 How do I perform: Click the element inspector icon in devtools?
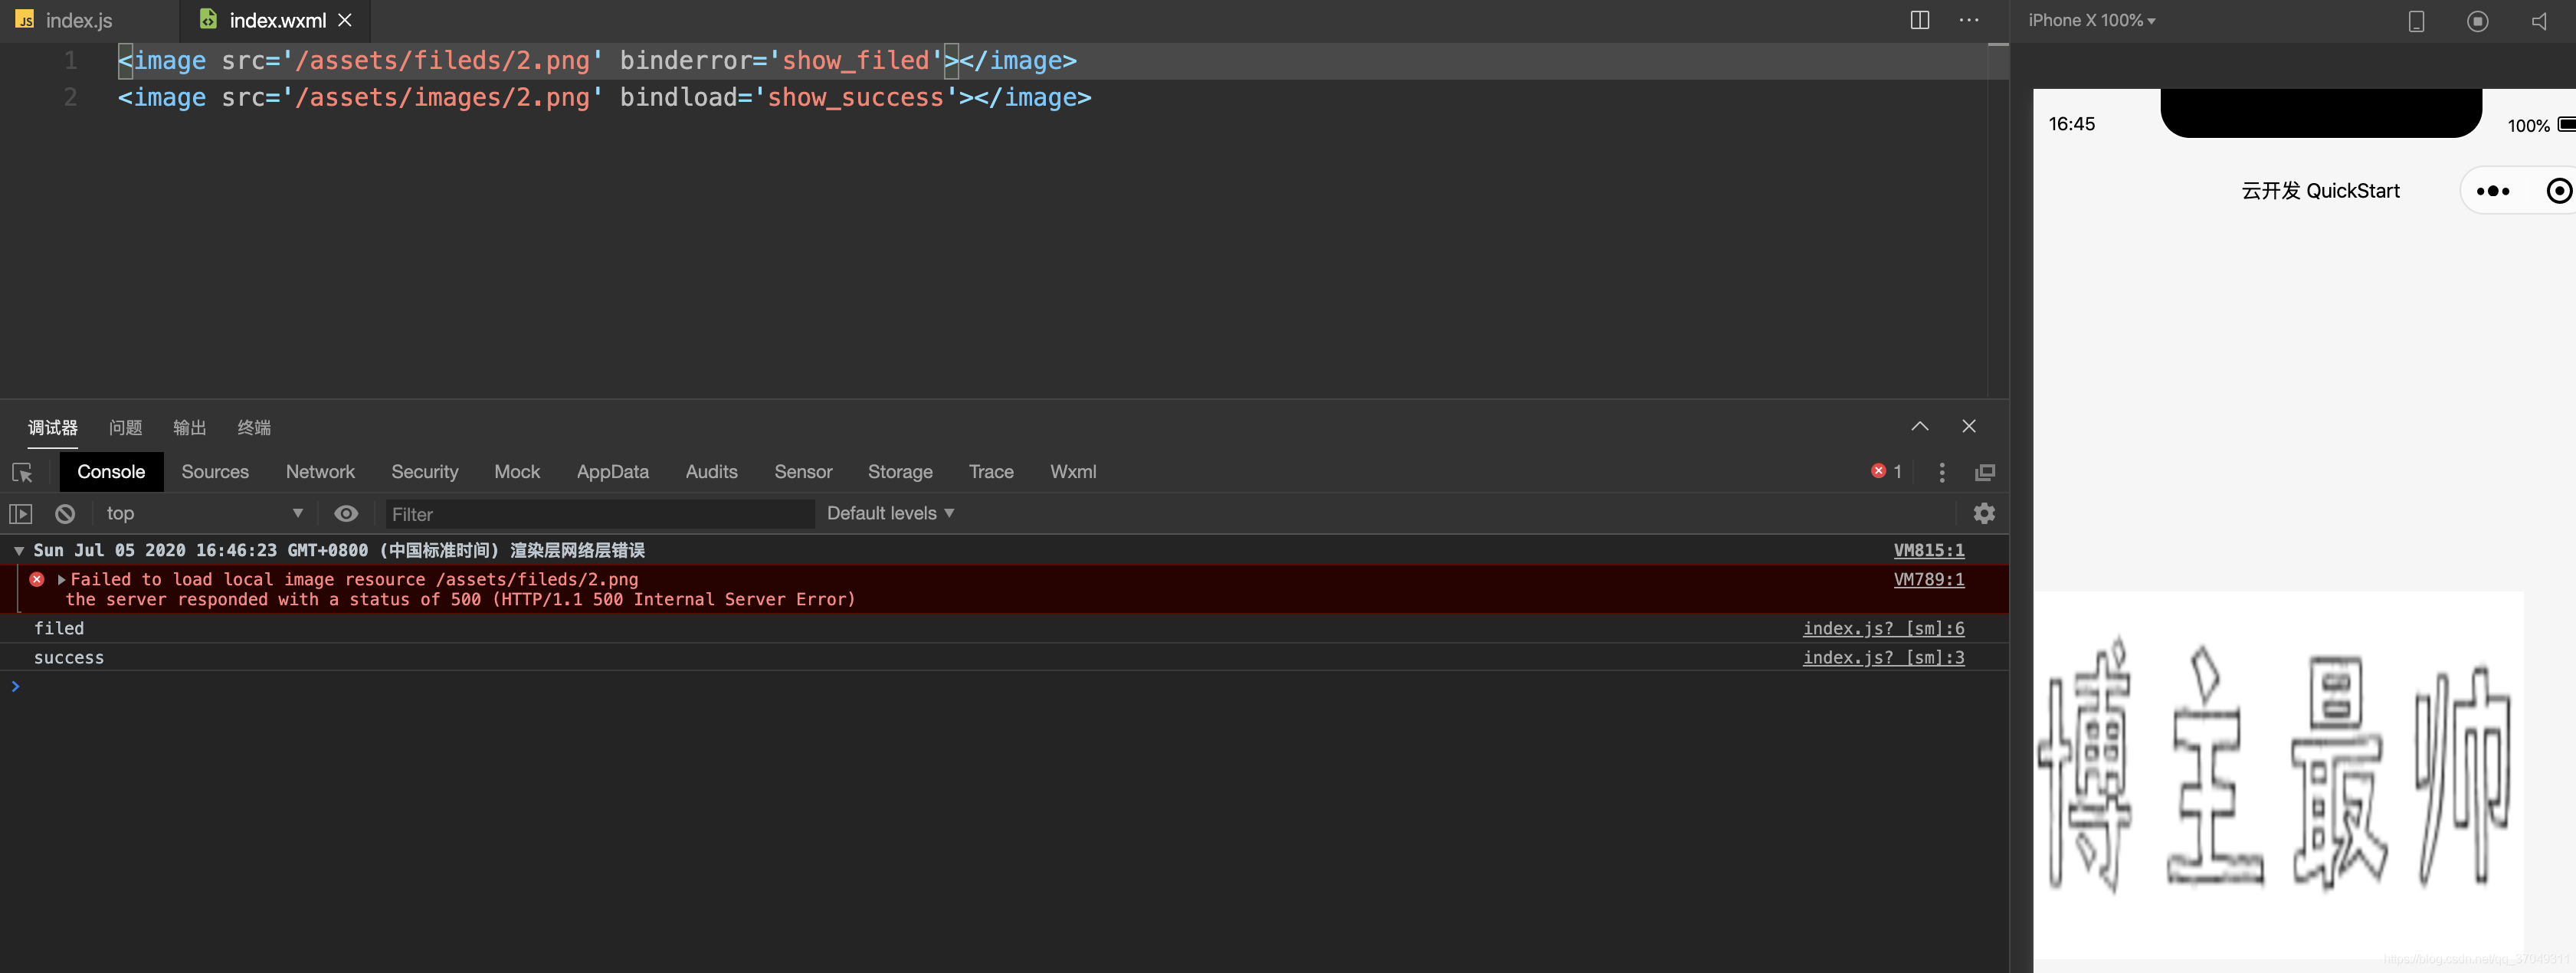click(22, 472)
